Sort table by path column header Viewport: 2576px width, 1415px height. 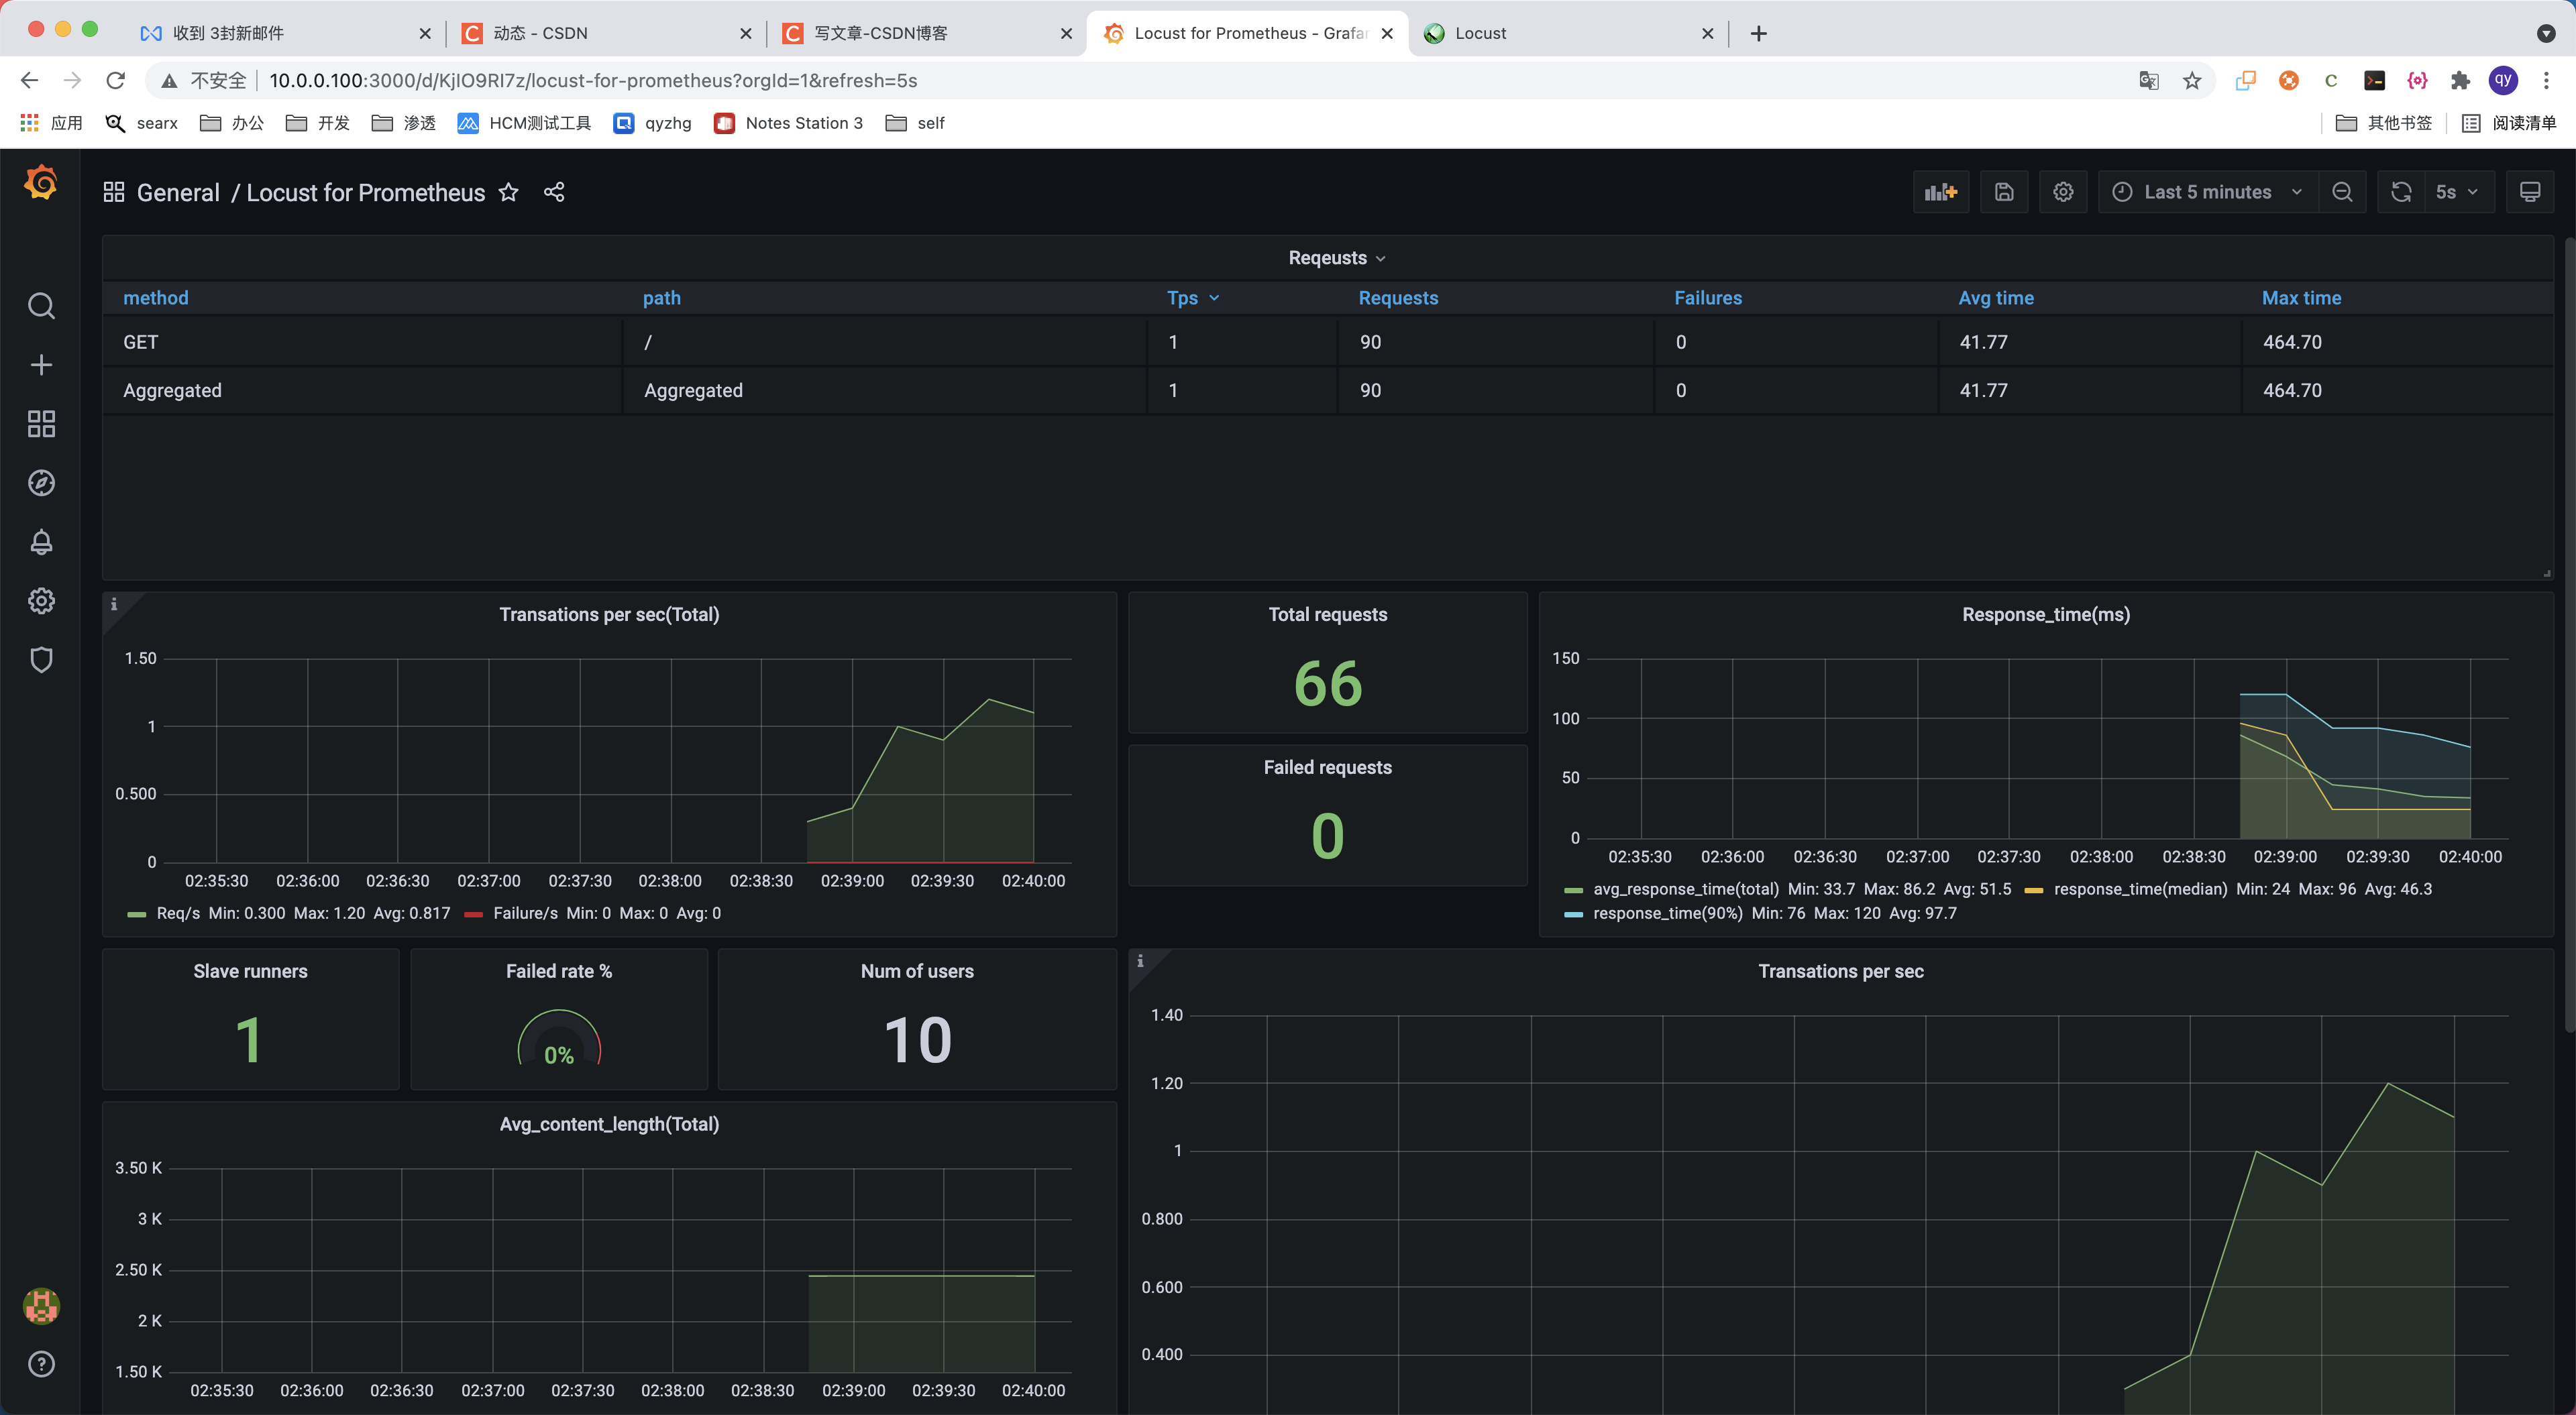pyautogui.click(x=661, y=298)
